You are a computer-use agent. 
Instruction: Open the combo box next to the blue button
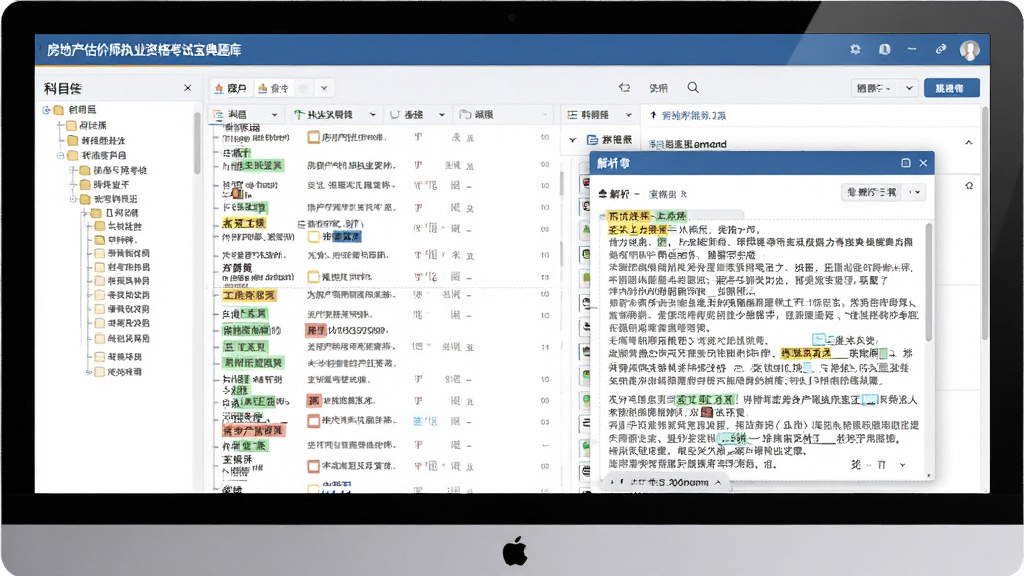(885, 88)
